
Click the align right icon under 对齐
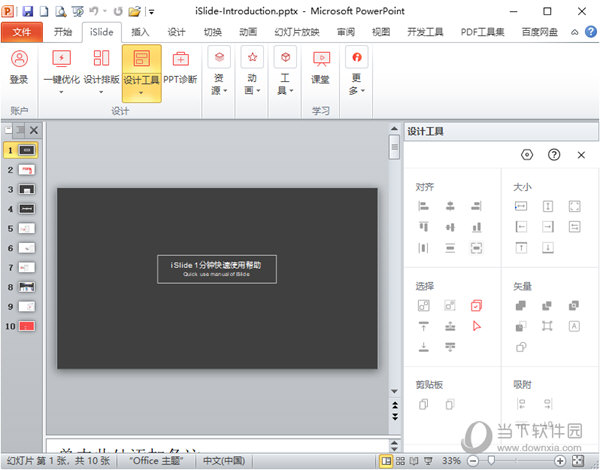(476, 207)
